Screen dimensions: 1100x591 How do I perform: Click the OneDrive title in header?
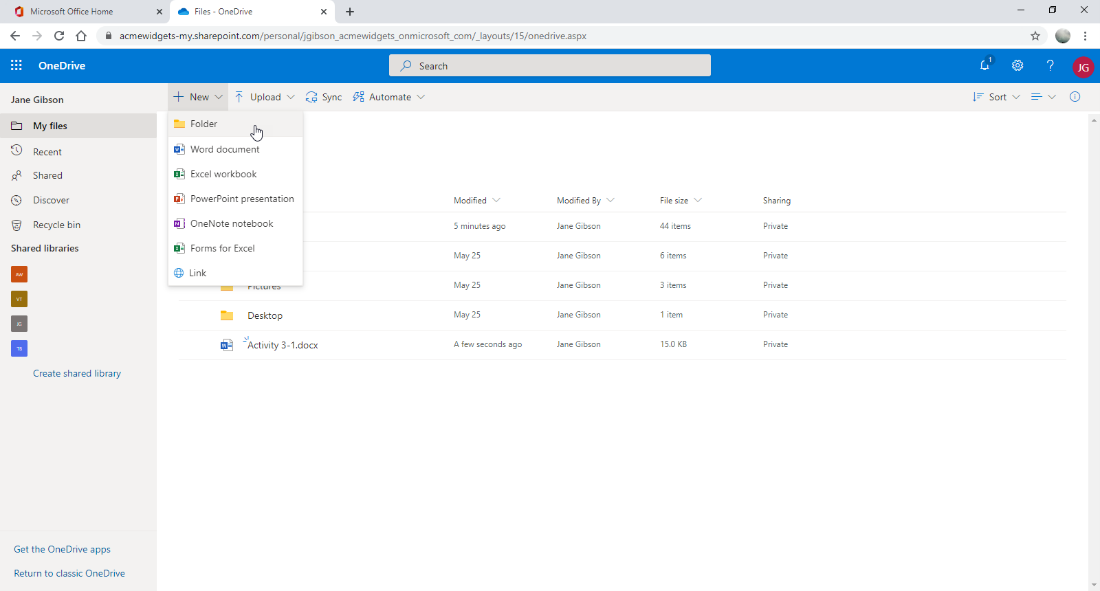(x=62, y=65)
